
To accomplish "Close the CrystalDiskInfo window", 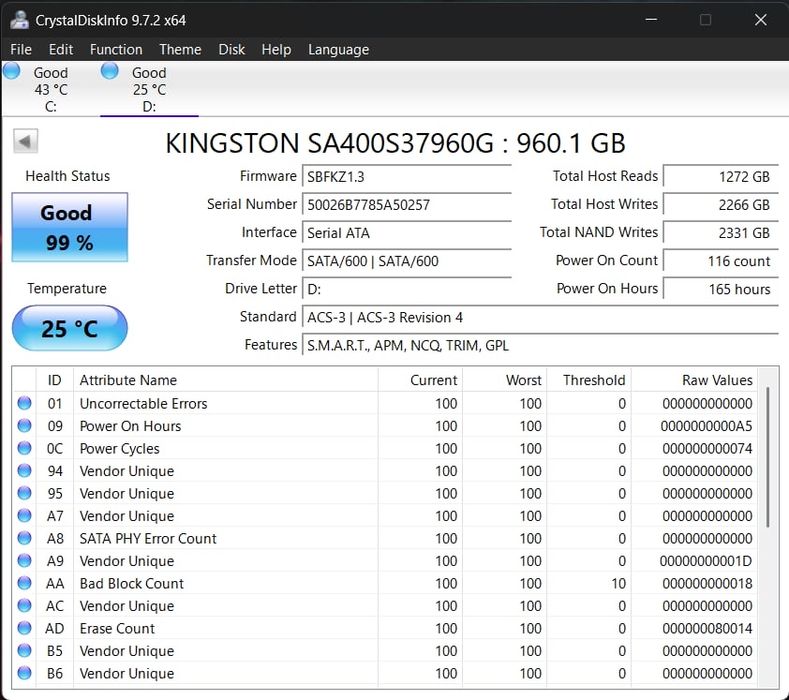I will tap(760, 20).
